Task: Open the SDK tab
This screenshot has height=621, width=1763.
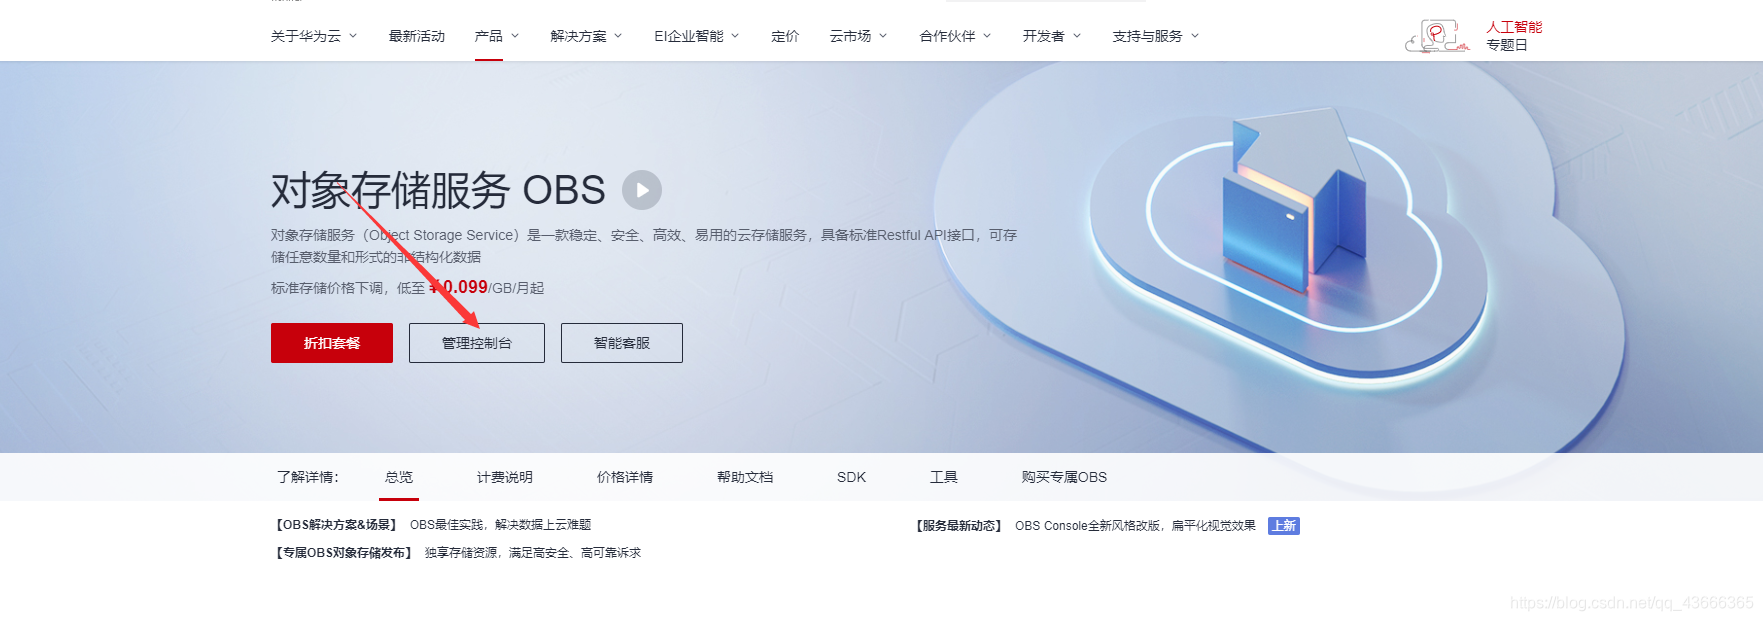Action: pos(852,477)
